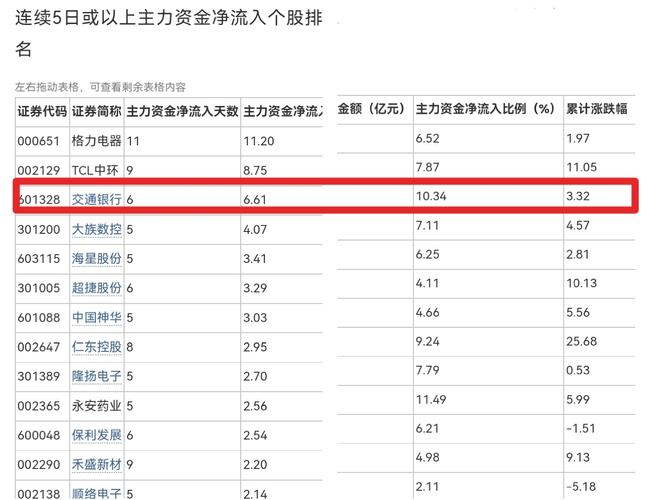Open the 中国神华 stock link
This screenshot has width=650, height=500.
click(97, 318)
